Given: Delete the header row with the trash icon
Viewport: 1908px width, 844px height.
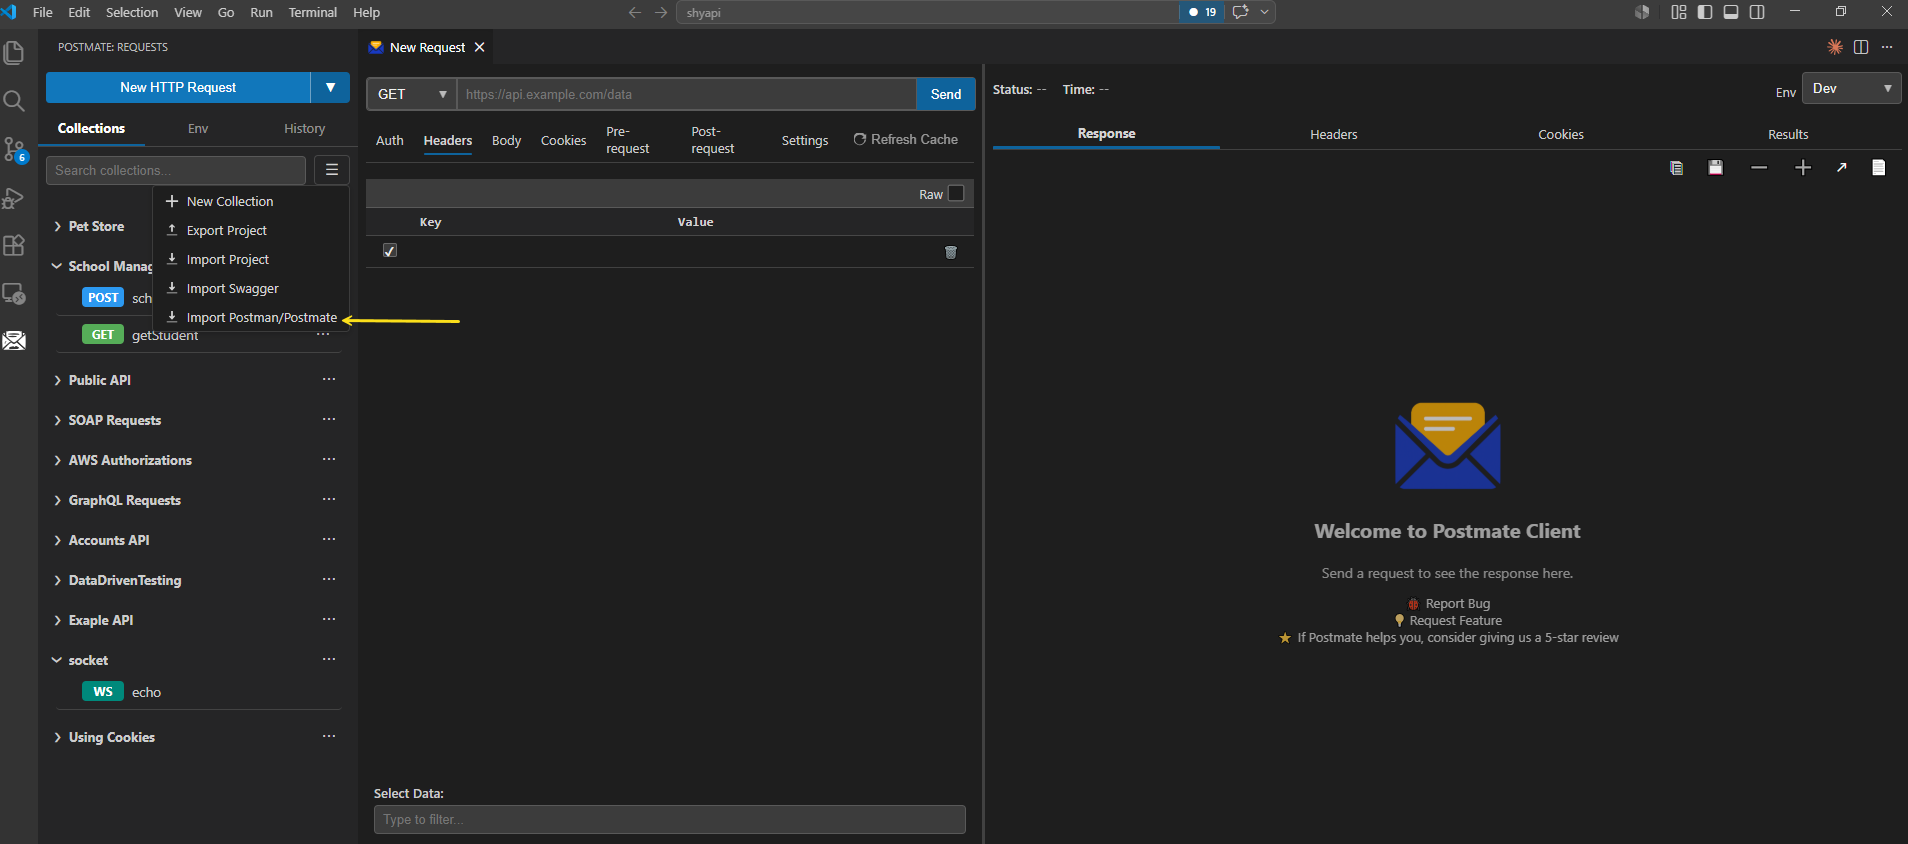Looking at the screenshot, I should (951, 252).
